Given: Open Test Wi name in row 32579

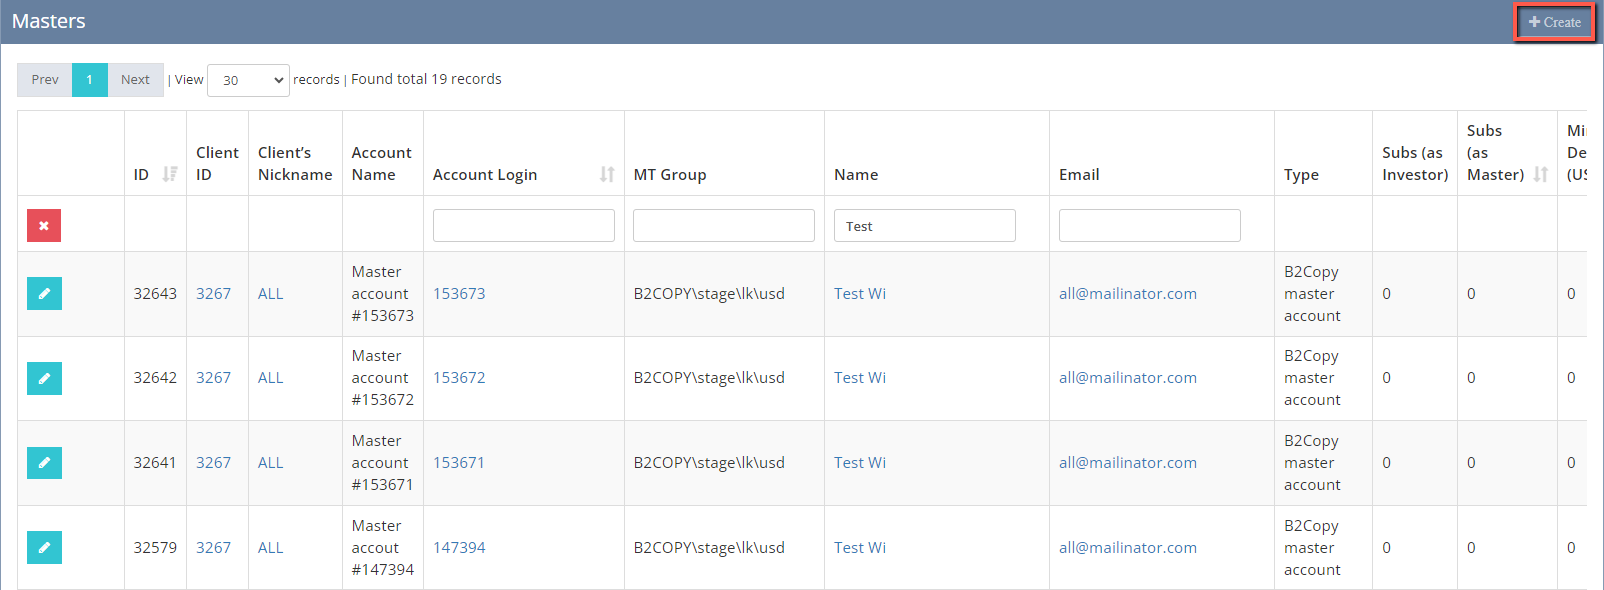Looking at the screenshot, I should tap(860, 547).
